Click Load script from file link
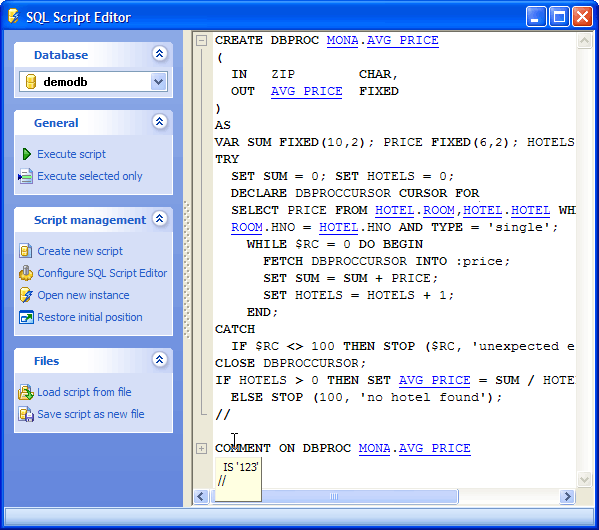The image size is (599, 530). tap(84, 392)
